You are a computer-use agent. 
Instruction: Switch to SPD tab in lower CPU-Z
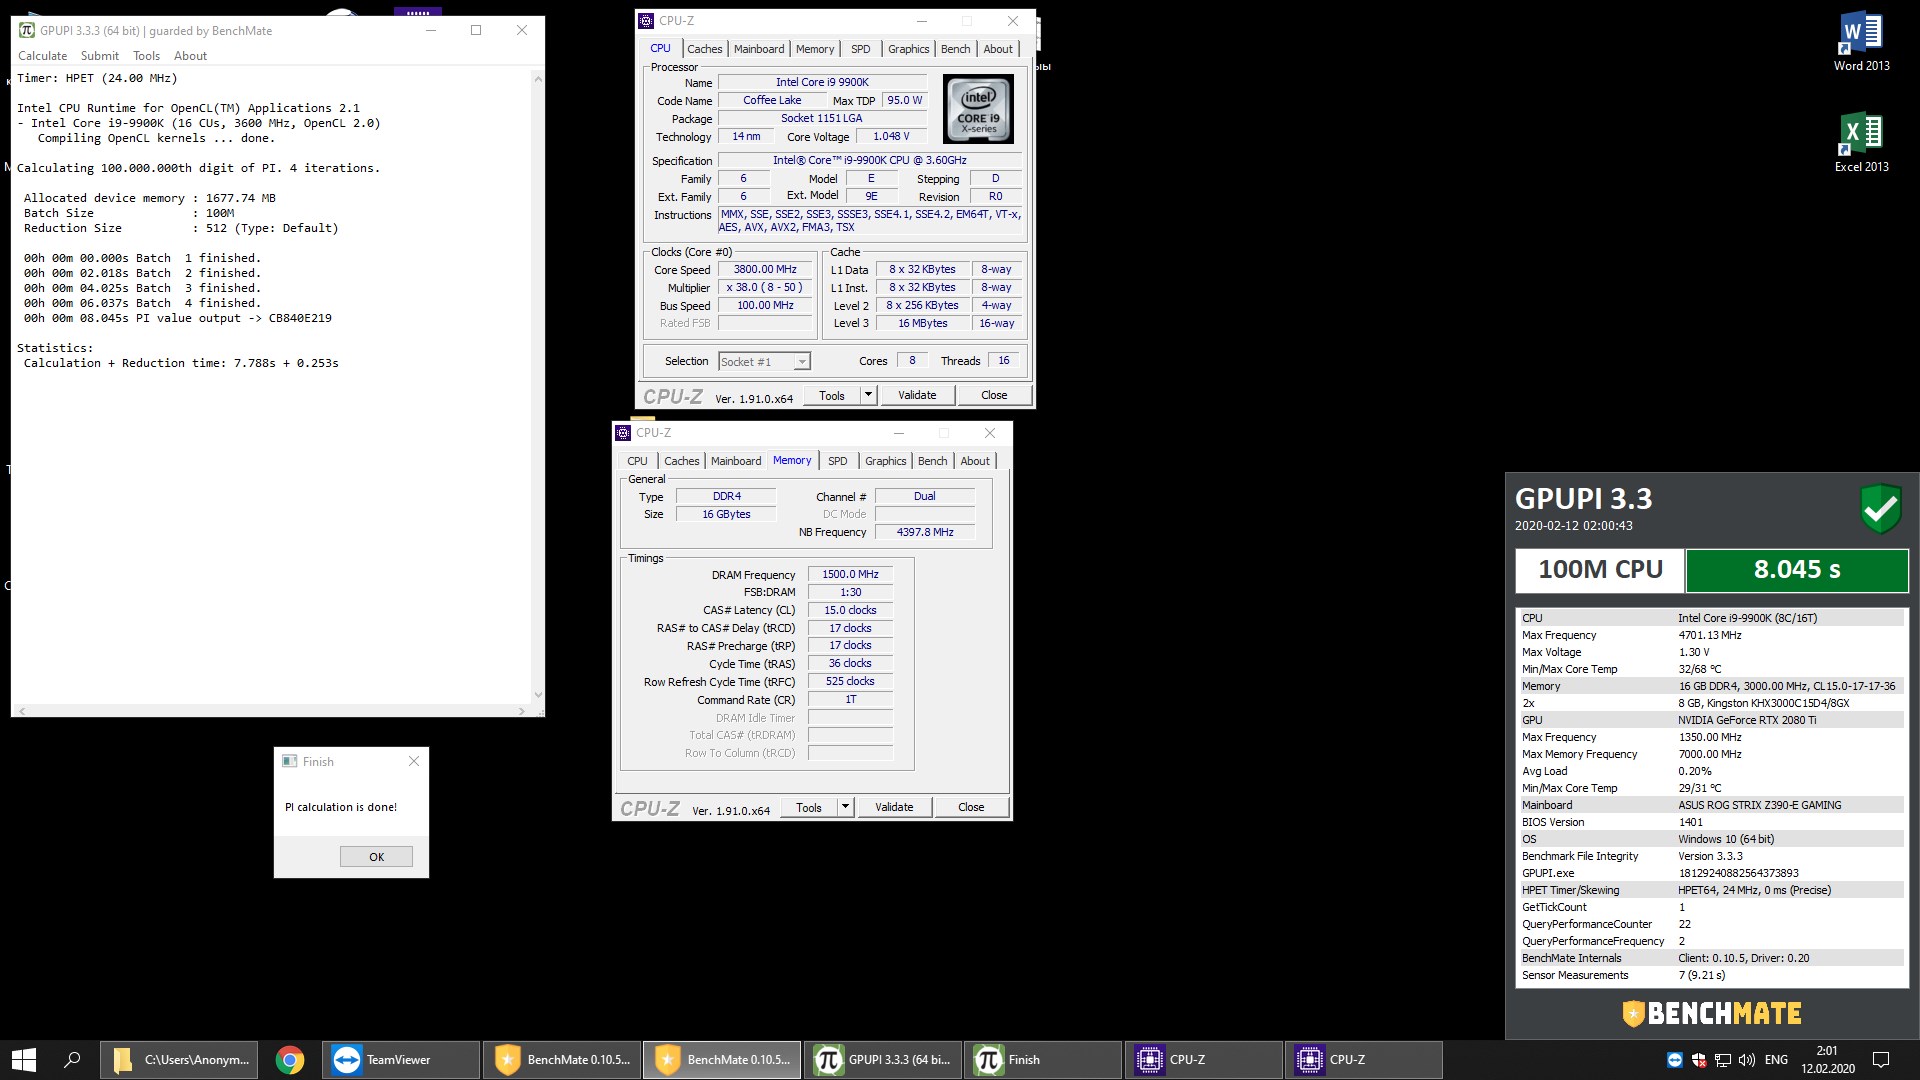[837, 461]
